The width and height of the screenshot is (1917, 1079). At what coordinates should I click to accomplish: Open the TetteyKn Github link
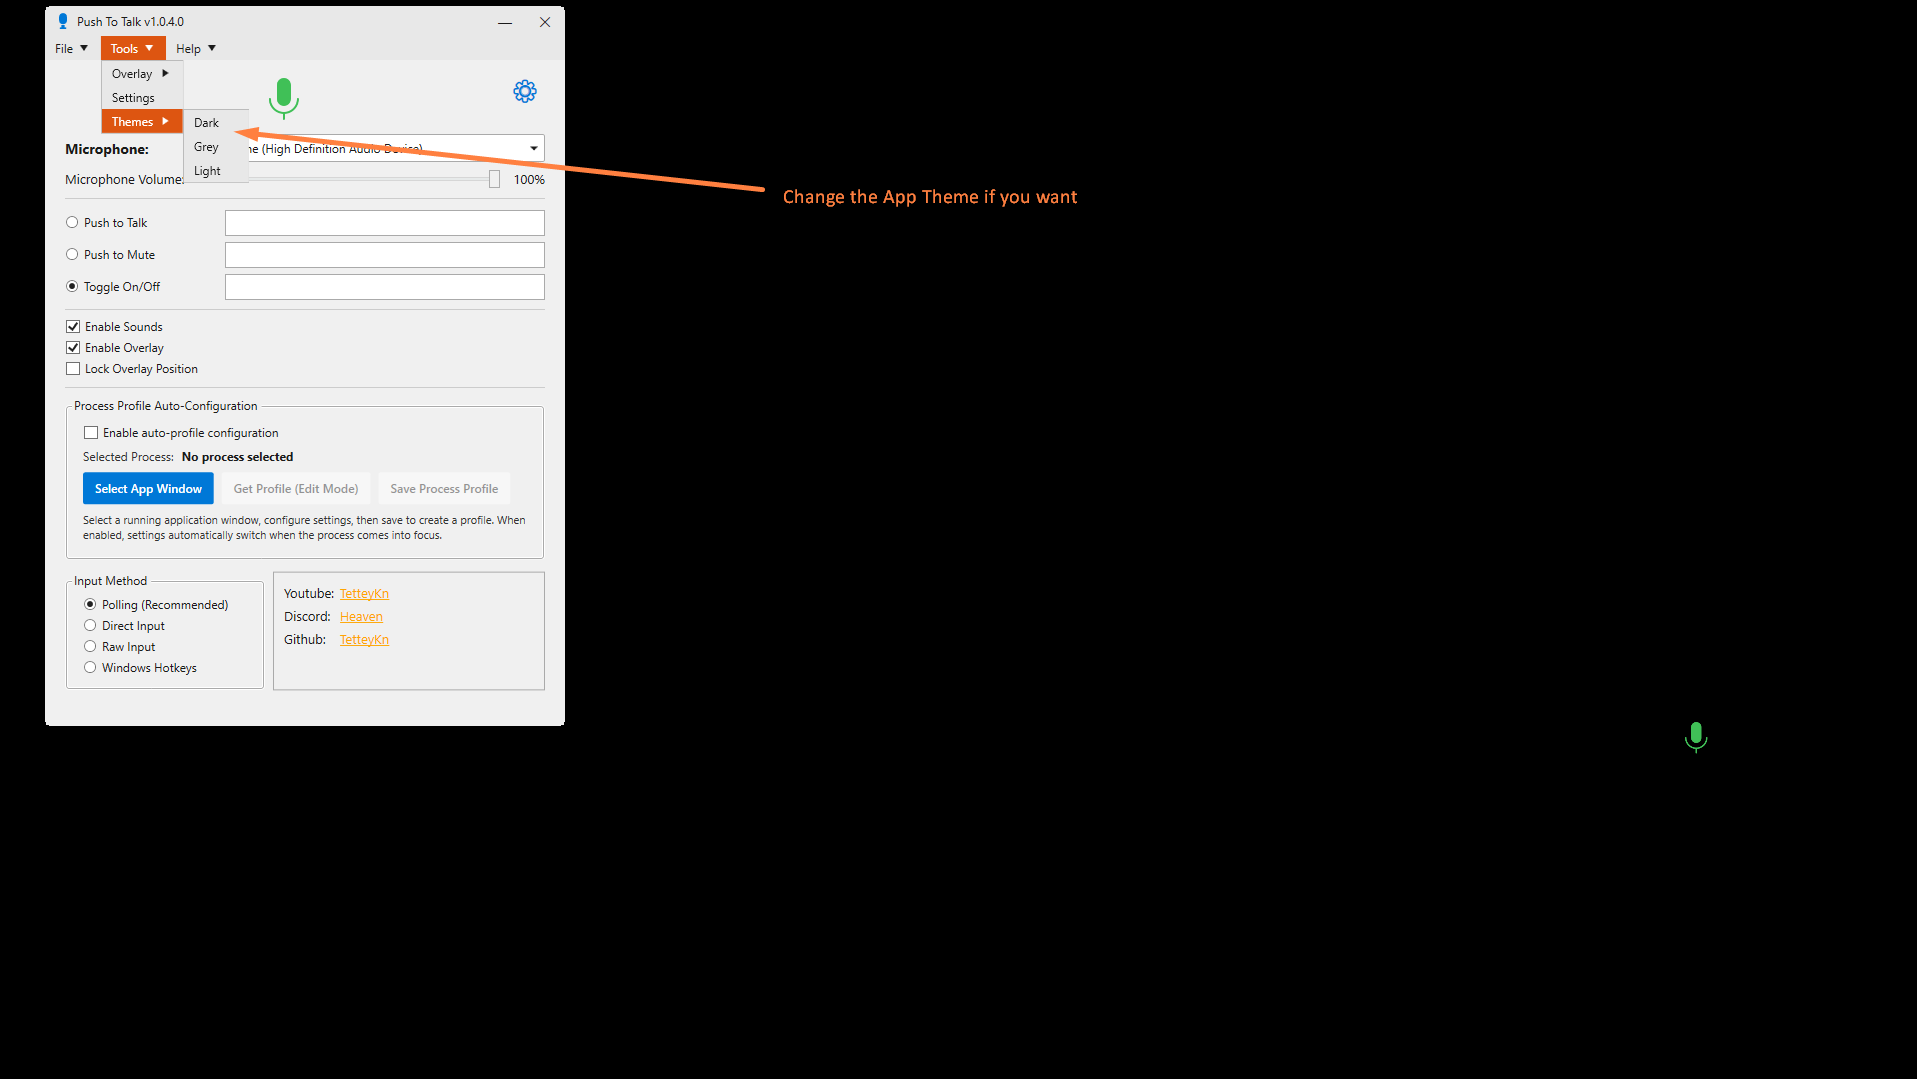364,639
